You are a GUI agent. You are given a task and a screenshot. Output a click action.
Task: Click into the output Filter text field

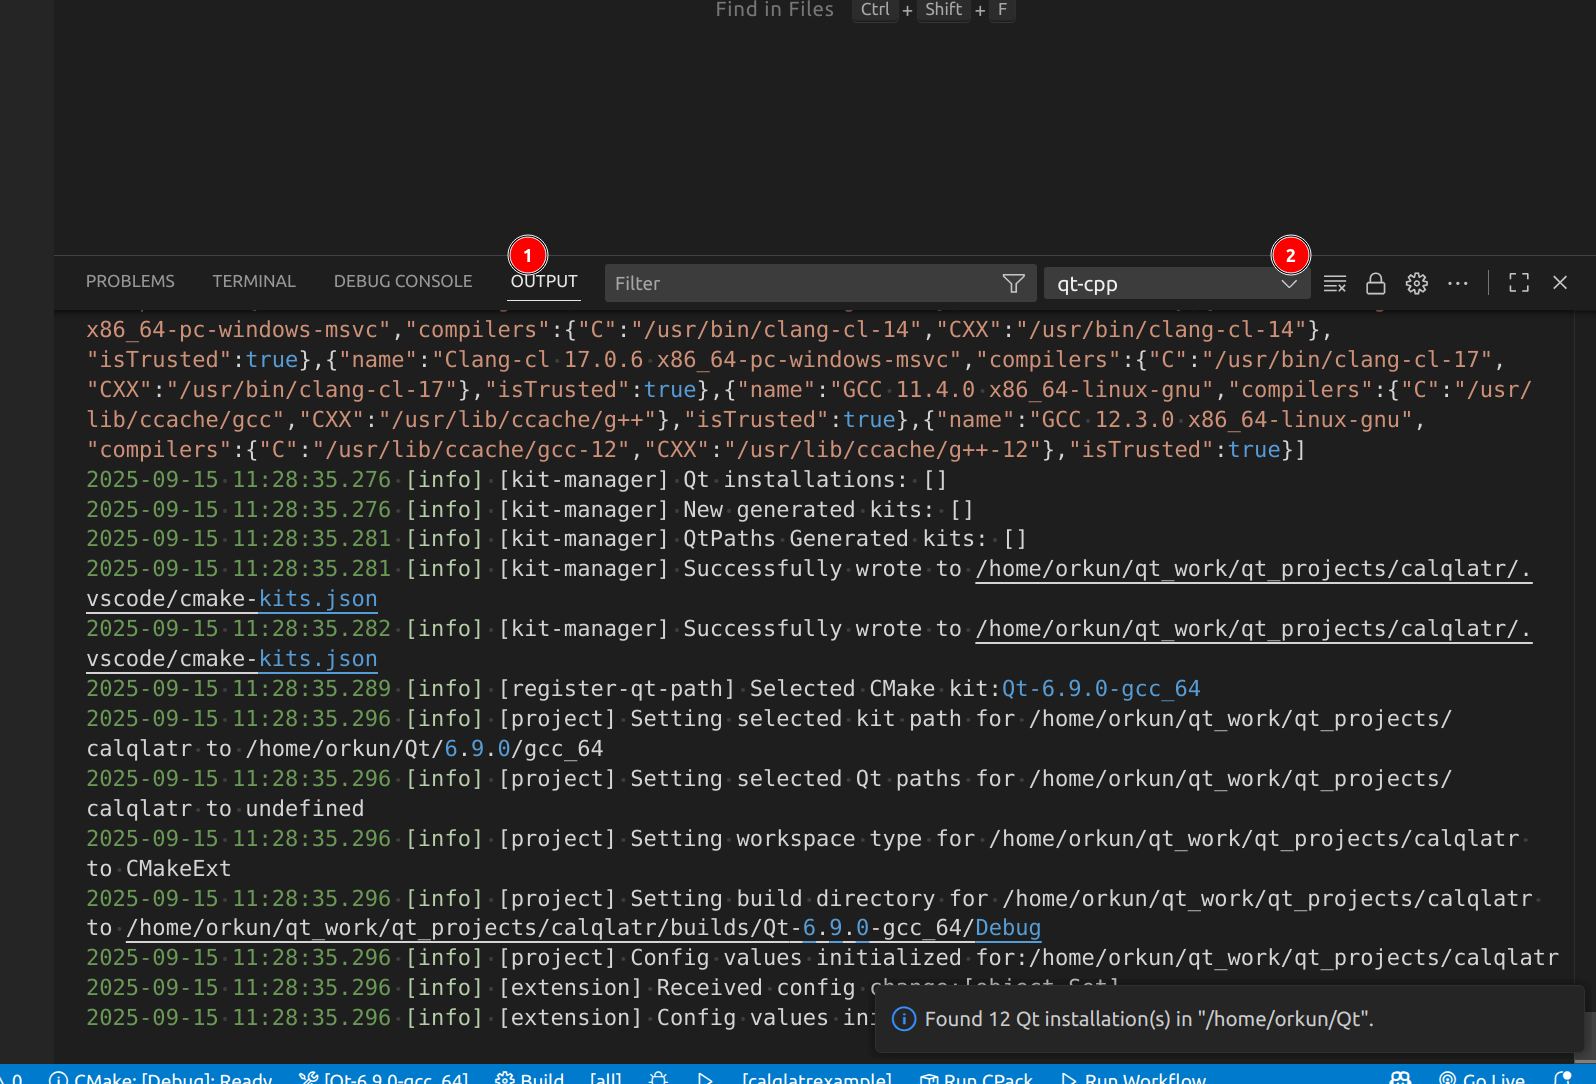[800, 284]
